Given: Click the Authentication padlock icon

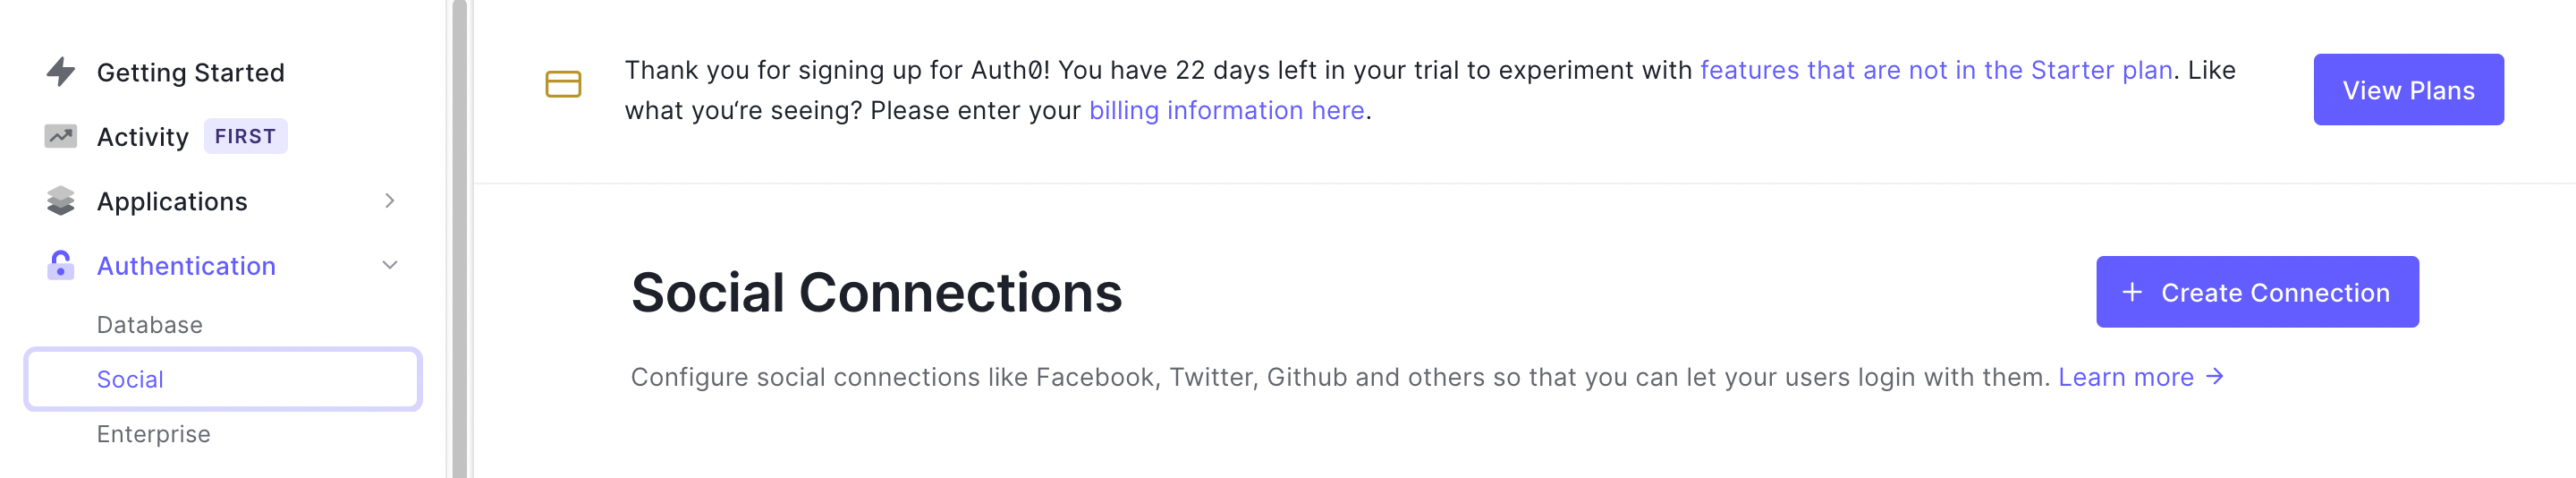Looking at the screenshot, I should (x=61, y=265).
